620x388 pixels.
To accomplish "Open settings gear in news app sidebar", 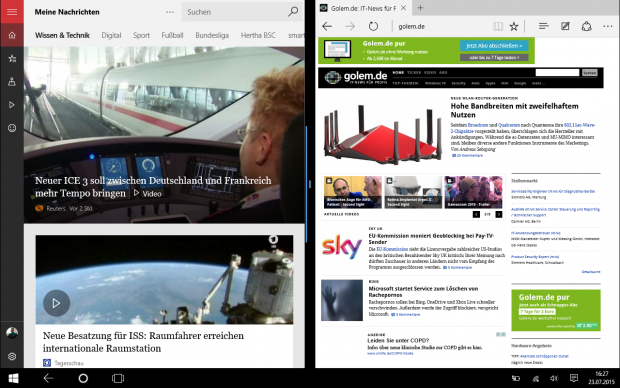I will click(12, 356).
